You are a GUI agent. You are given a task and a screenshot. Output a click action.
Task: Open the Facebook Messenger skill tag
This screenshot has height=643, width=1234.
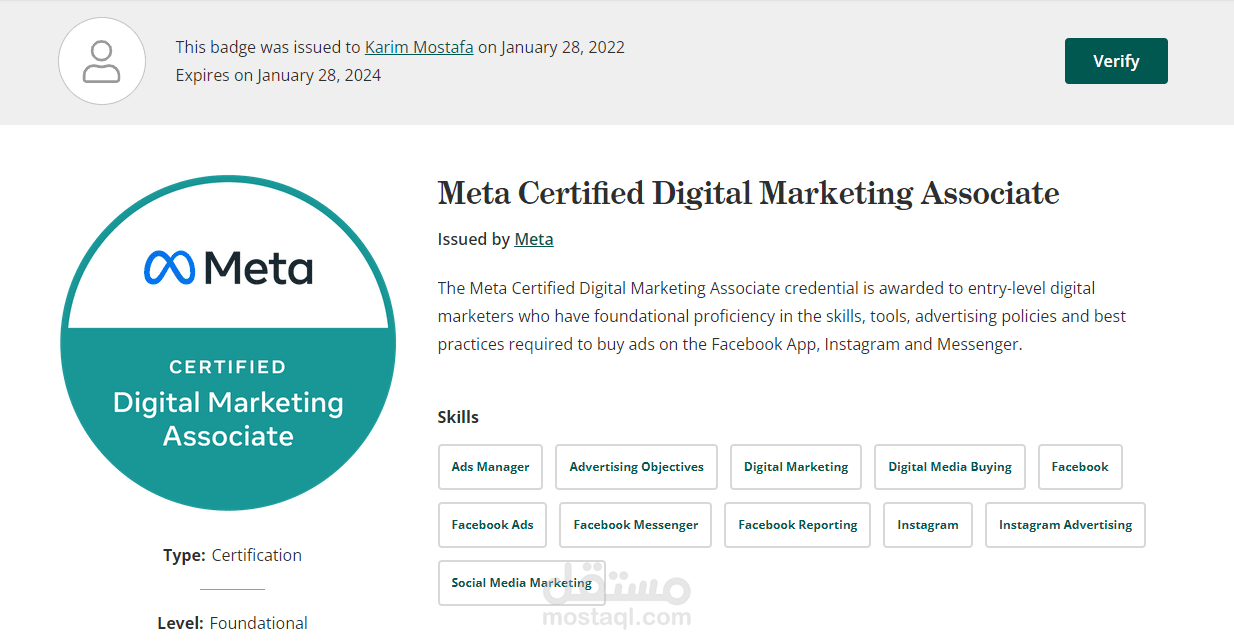click(636, 525)
